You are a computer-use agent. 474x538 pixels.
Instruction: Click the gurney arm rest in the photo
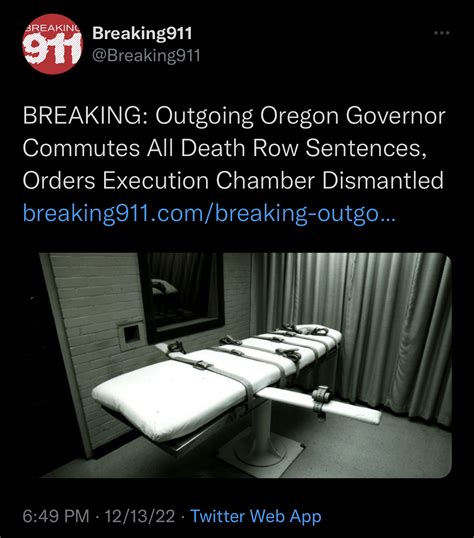click(x=319, y=405)
